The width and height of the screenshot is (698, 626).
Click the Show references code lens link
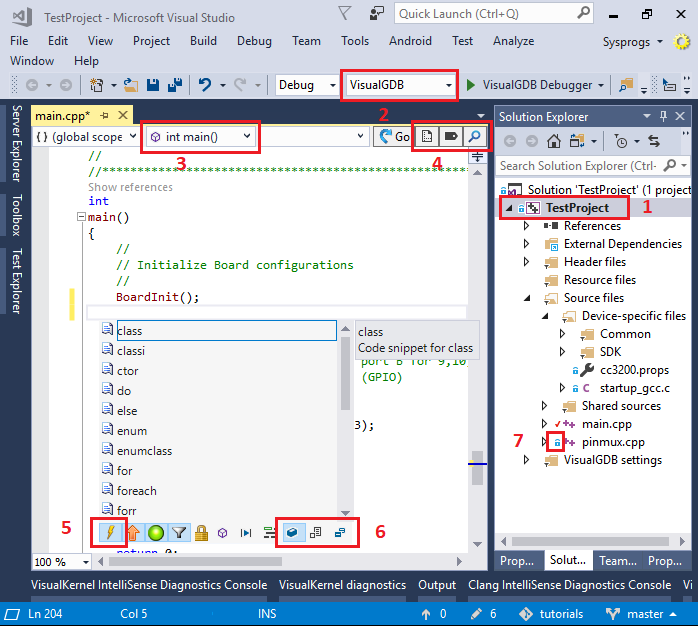[130, 187]
